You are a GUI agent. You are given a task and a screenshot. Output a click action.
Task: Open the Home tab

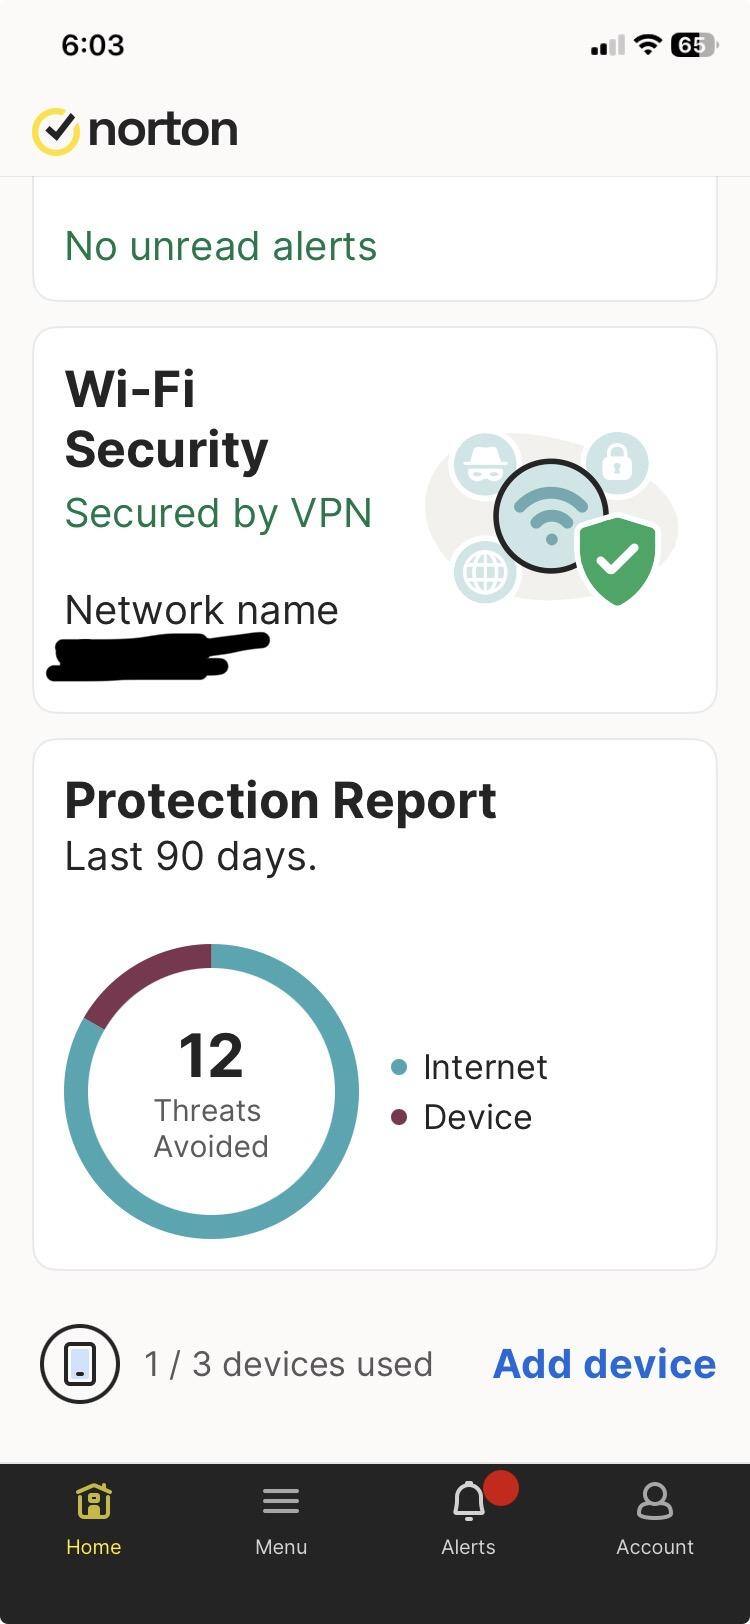pyautogui.click(x=94, y=1518)
